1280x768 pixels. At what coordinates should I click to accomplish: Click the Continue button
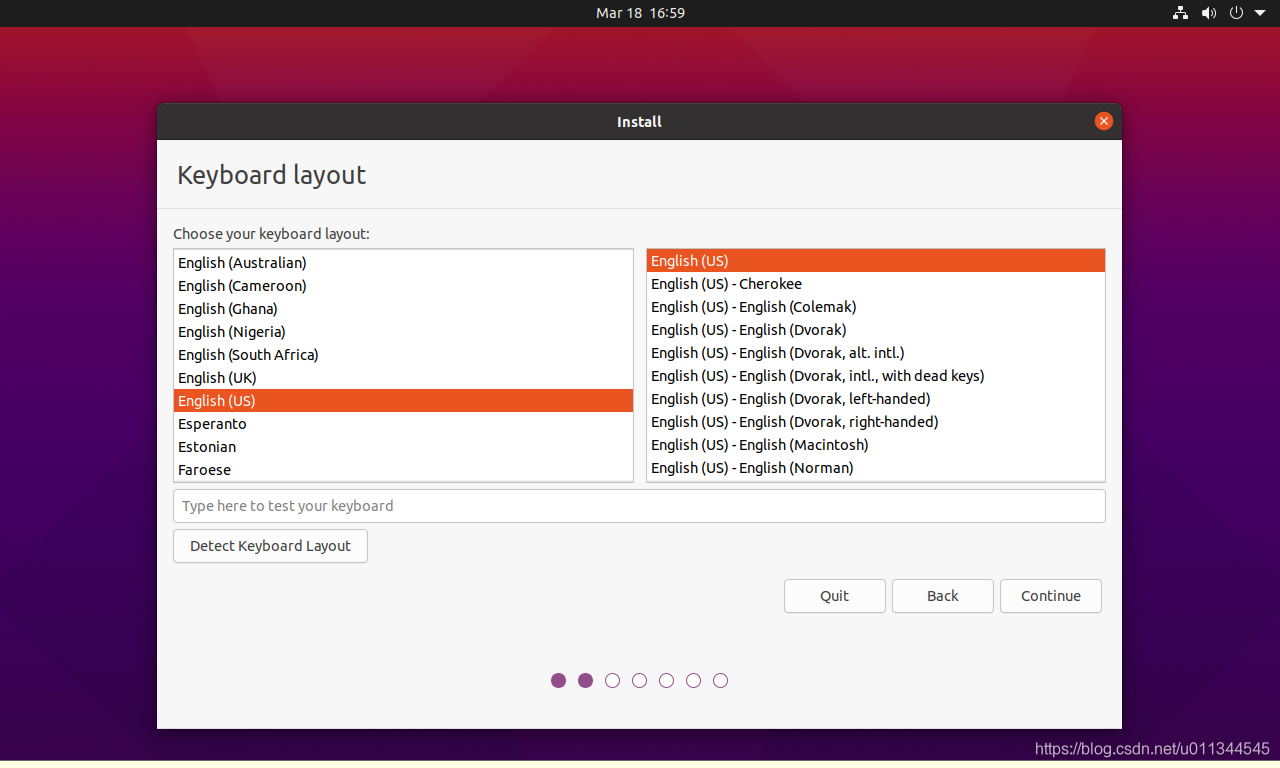(1051, 596)
